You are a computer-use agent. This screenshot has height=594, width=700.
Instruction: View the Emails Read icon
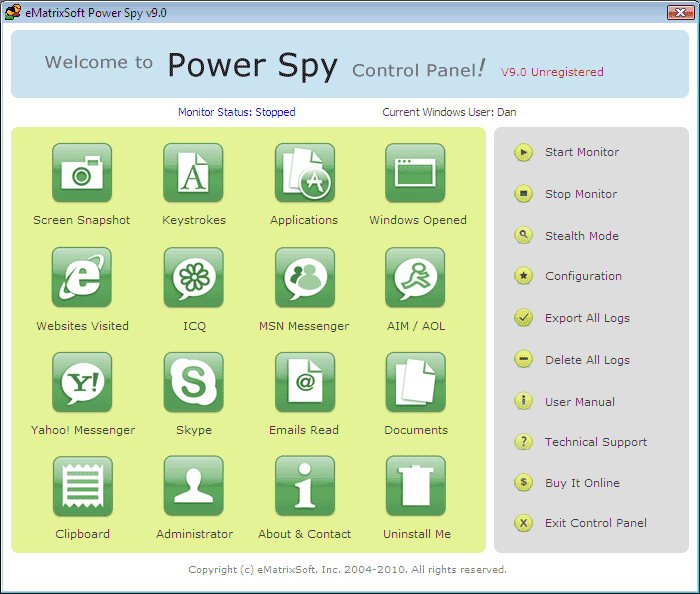point(304,382)
